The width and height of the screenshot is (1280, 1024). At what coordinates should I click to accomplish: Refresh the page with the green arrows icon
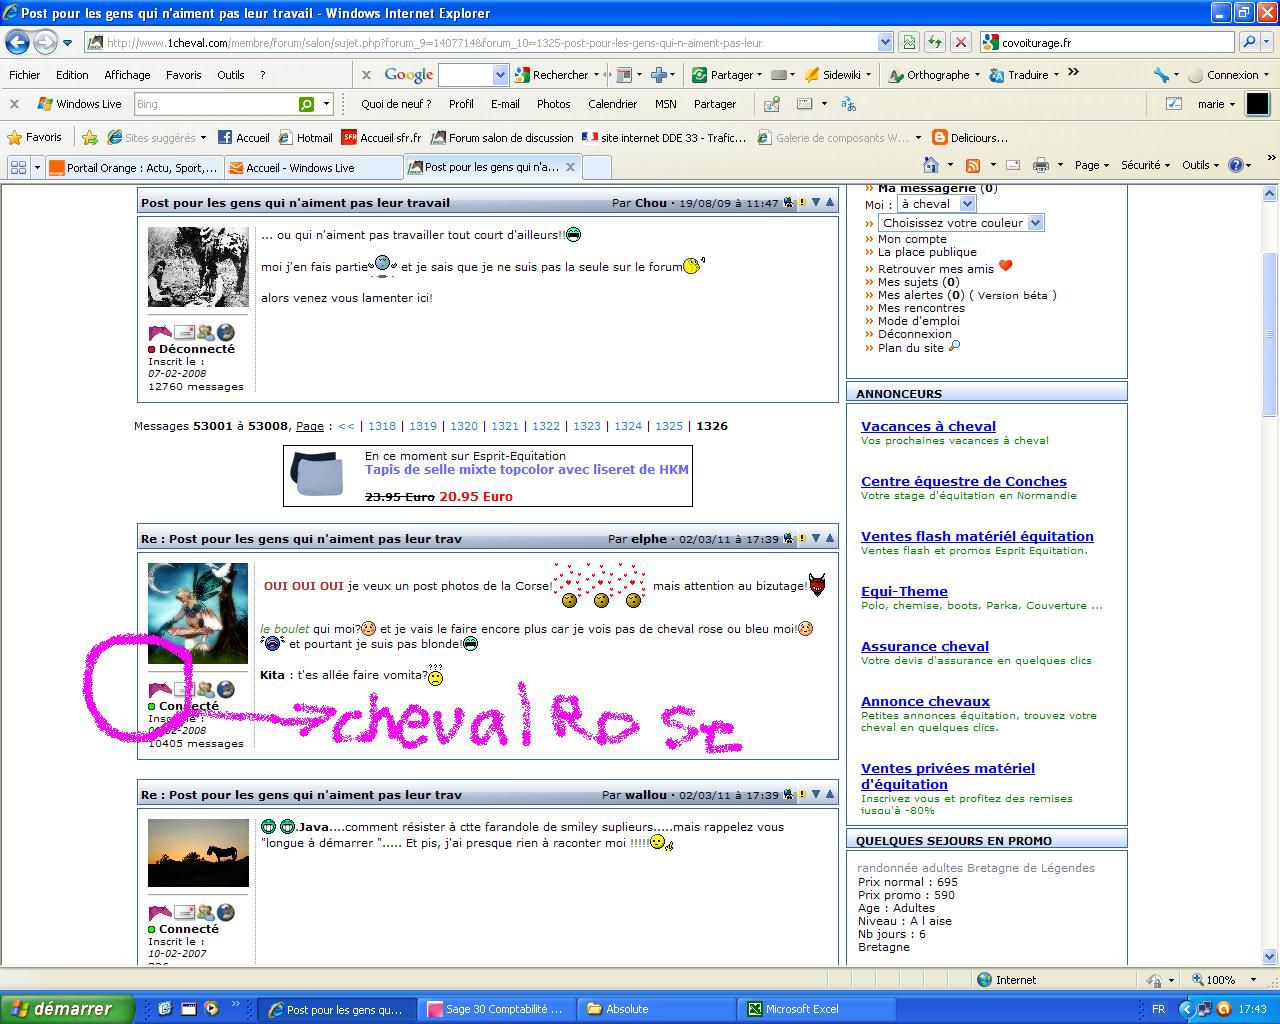[934, 42]
